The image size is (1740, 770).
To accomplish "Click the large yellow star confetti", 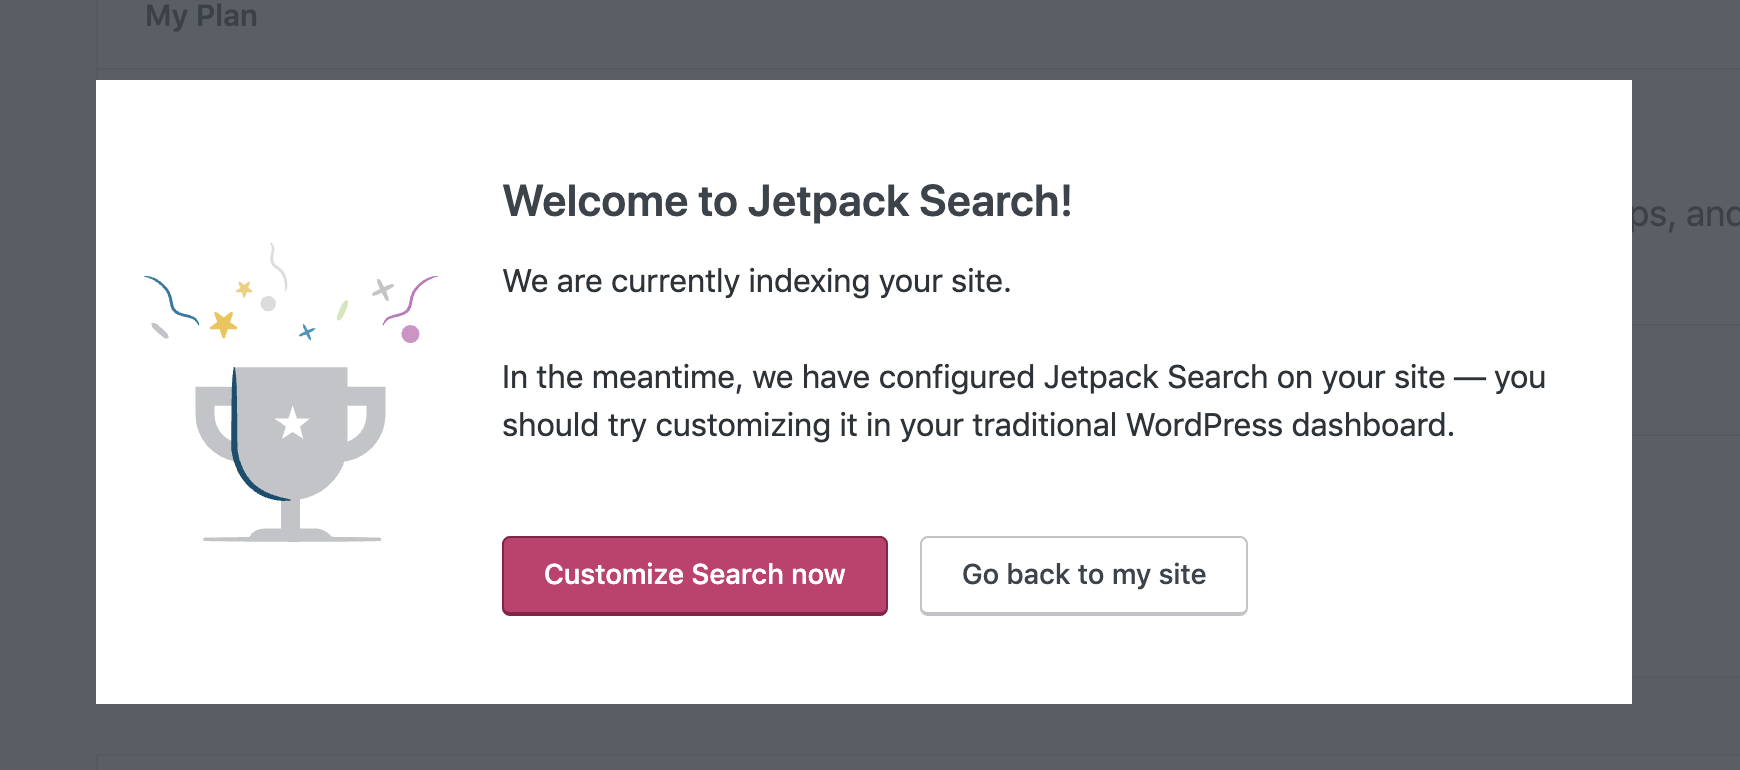I will coord(223,323).
